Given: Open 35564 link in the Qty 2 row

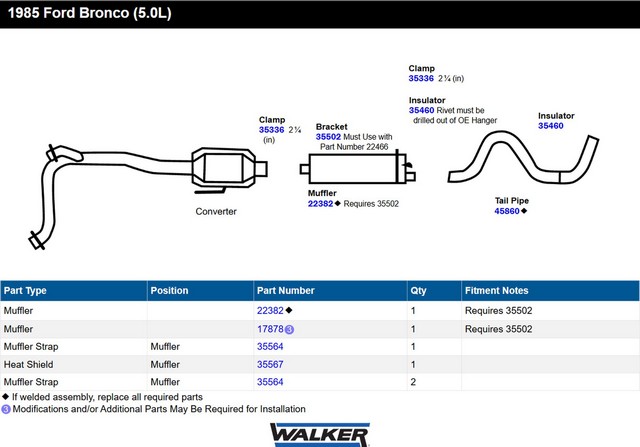Looking at the screenshot, I should 270,382.
